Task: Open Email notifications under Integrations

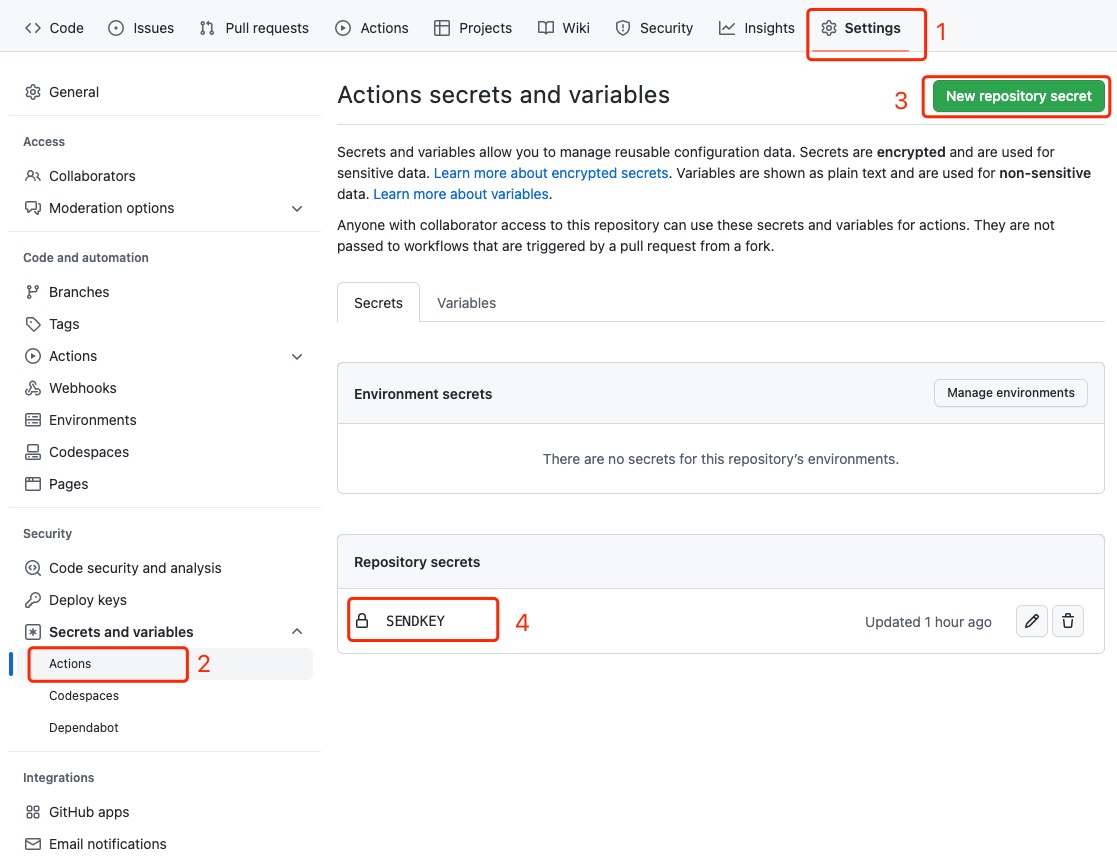Action: tap(107, 844)
